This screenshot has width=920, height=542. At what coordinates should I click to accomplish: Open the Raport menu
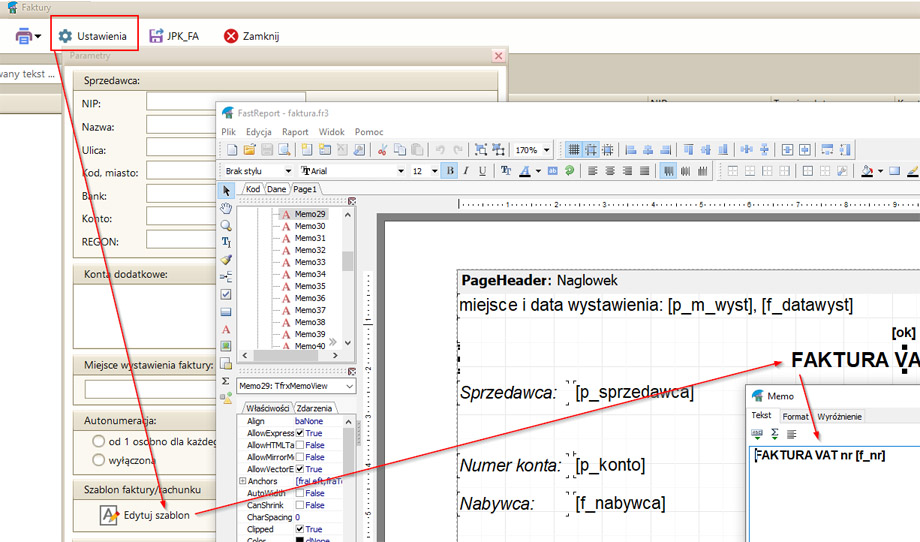295,131
